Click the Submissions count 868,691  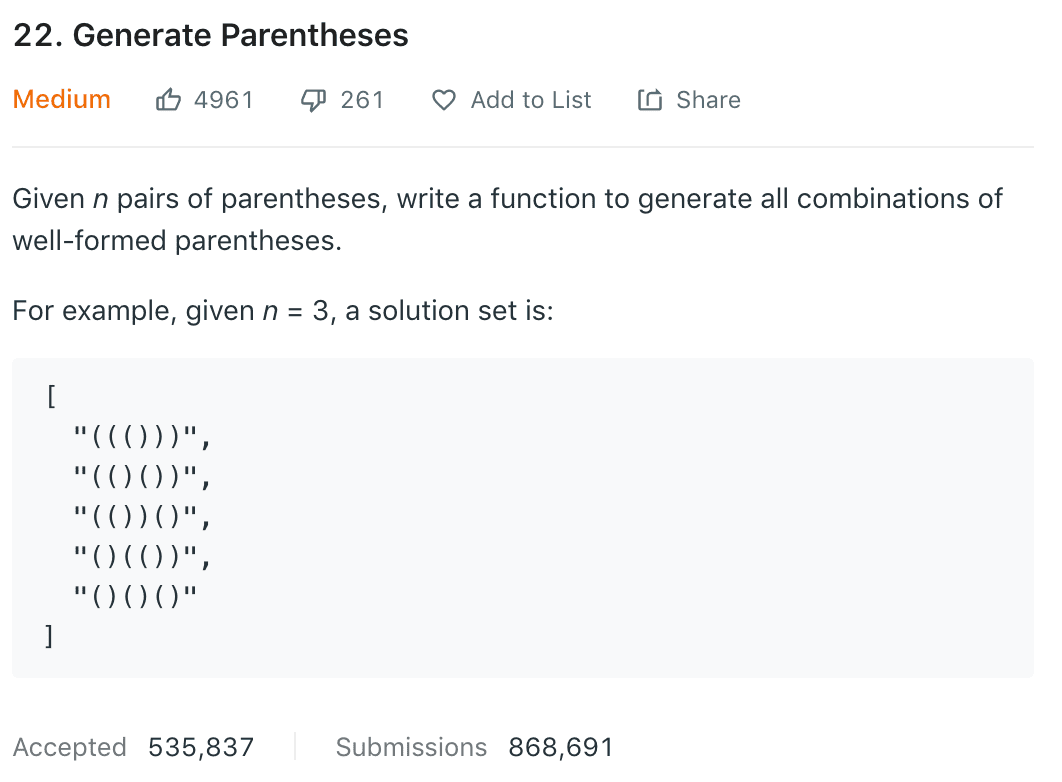click(x=560, y=747)
